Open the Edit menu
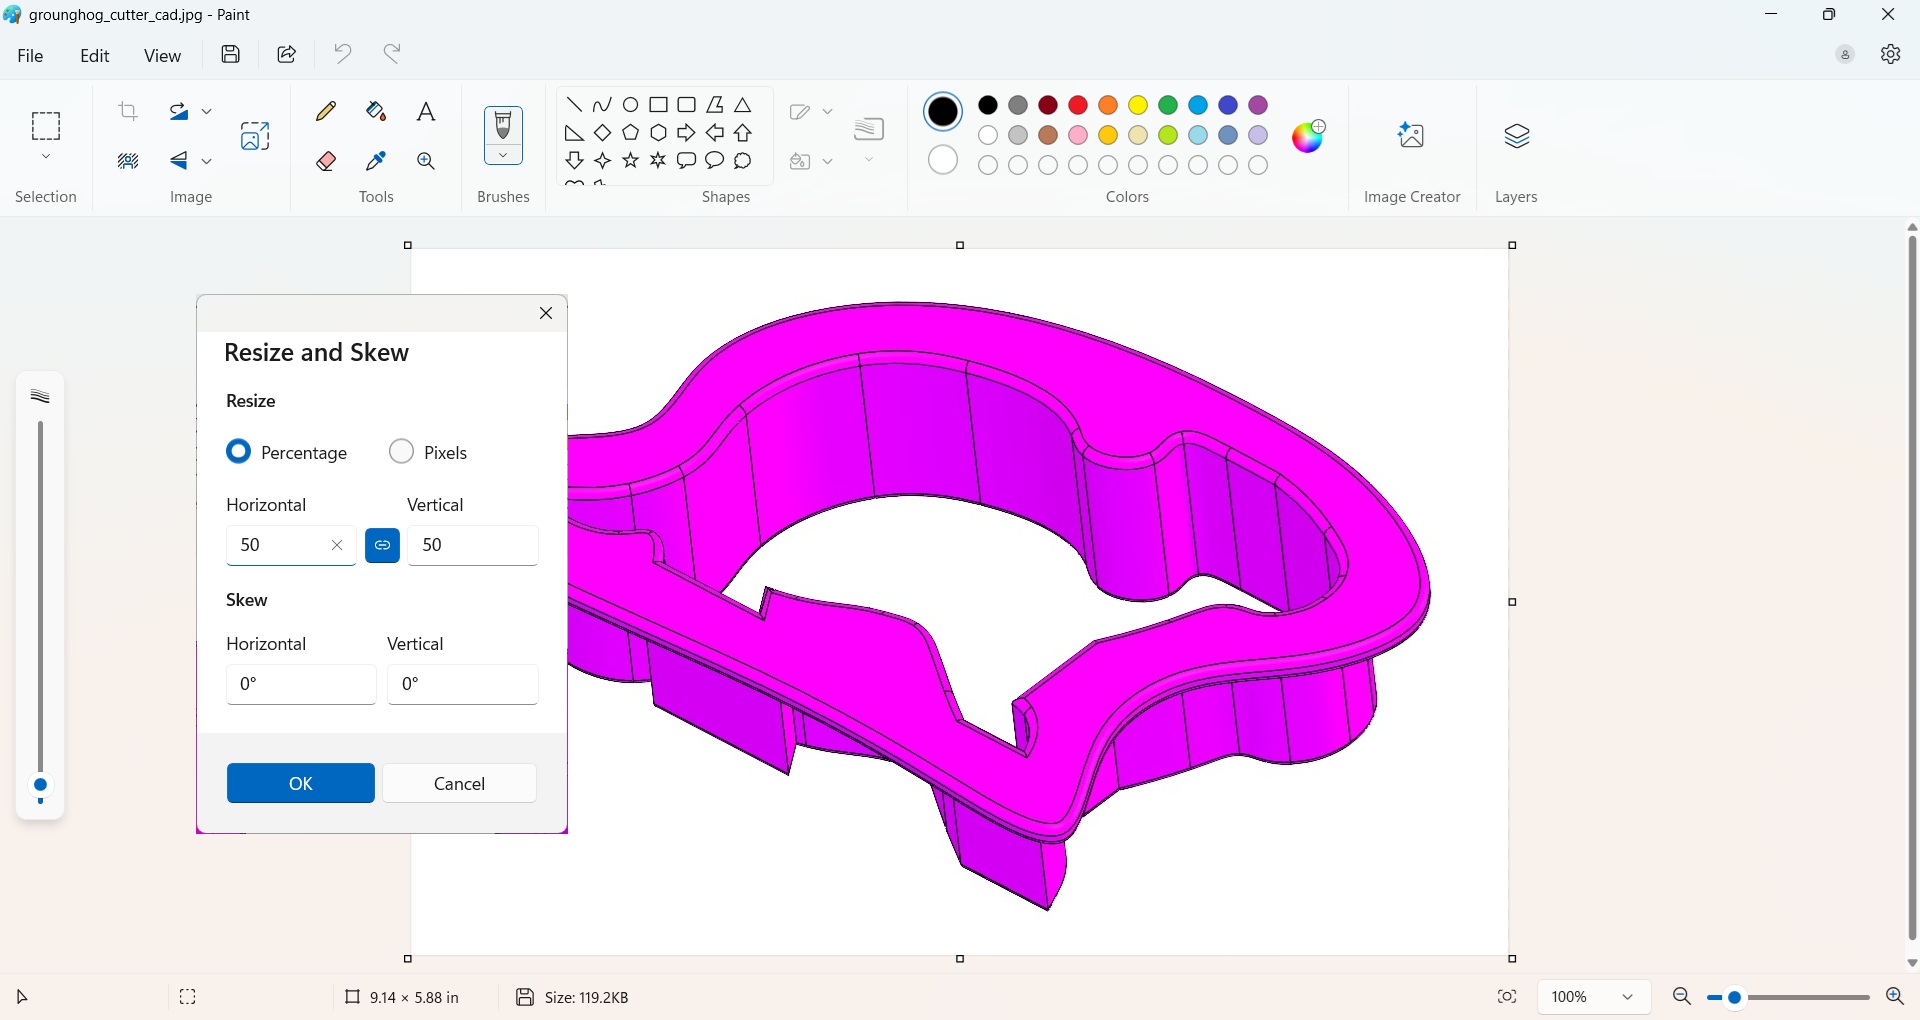The height and width of the screenshot is (1020, 1920). (95, 56)
